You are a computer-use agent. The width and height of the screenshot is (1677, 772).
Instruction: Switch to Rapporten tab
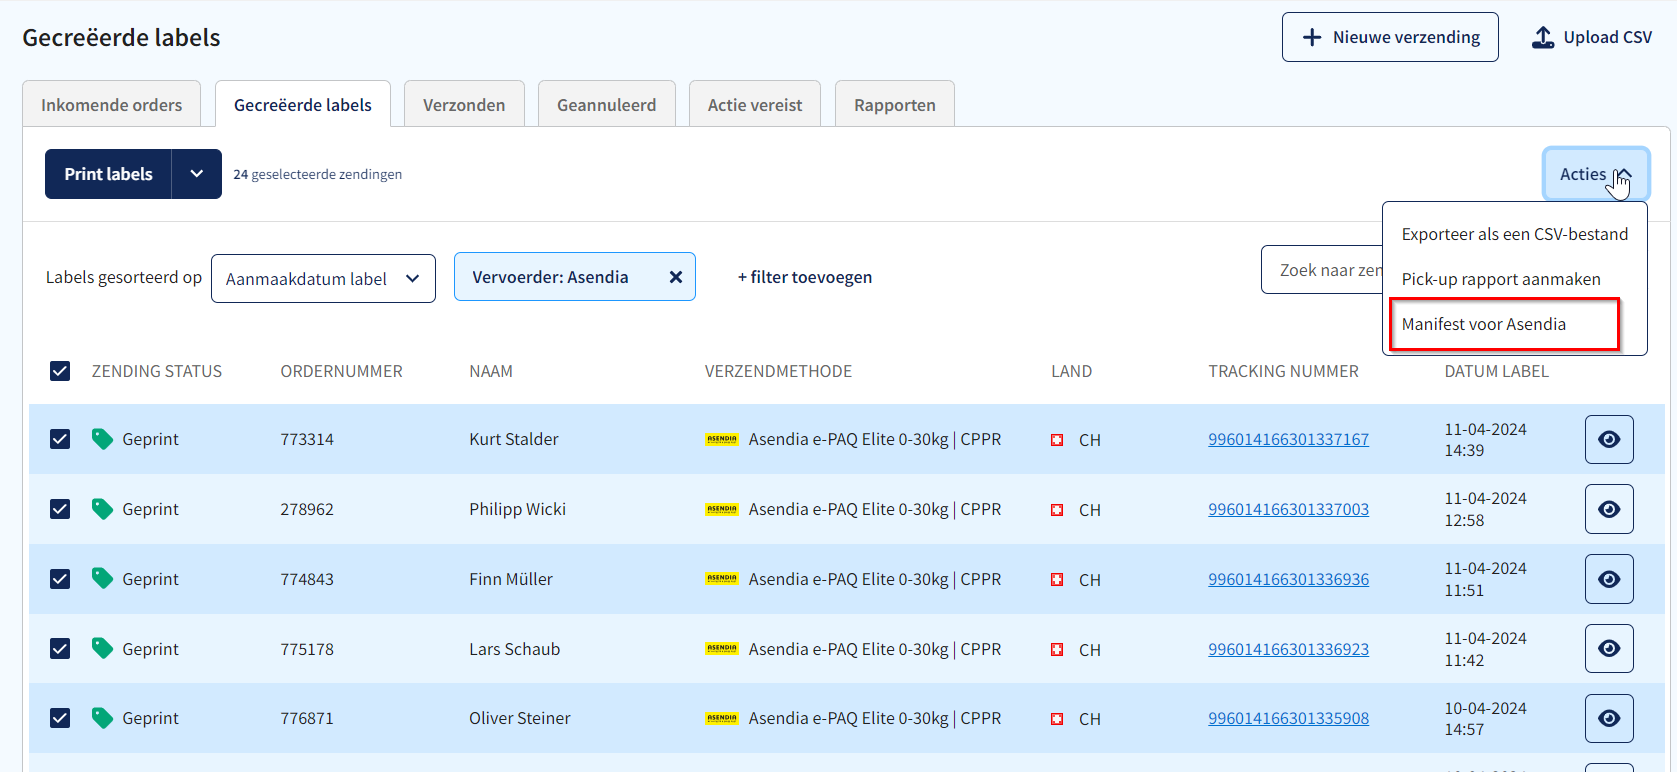pos(895,105)
